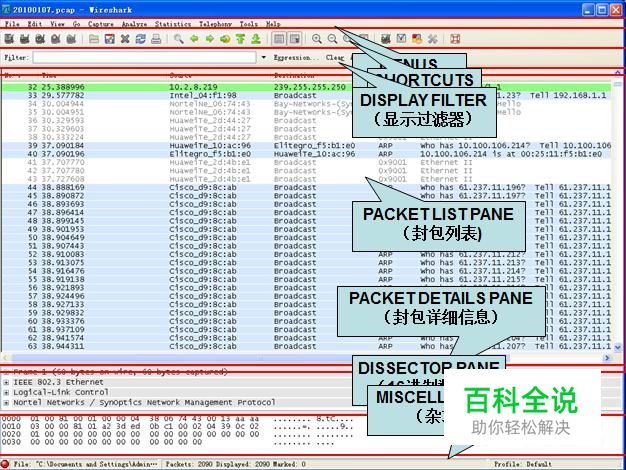Screen dimensions: 626x470
Task: Open the Go menu
Action: pos(76,24)
